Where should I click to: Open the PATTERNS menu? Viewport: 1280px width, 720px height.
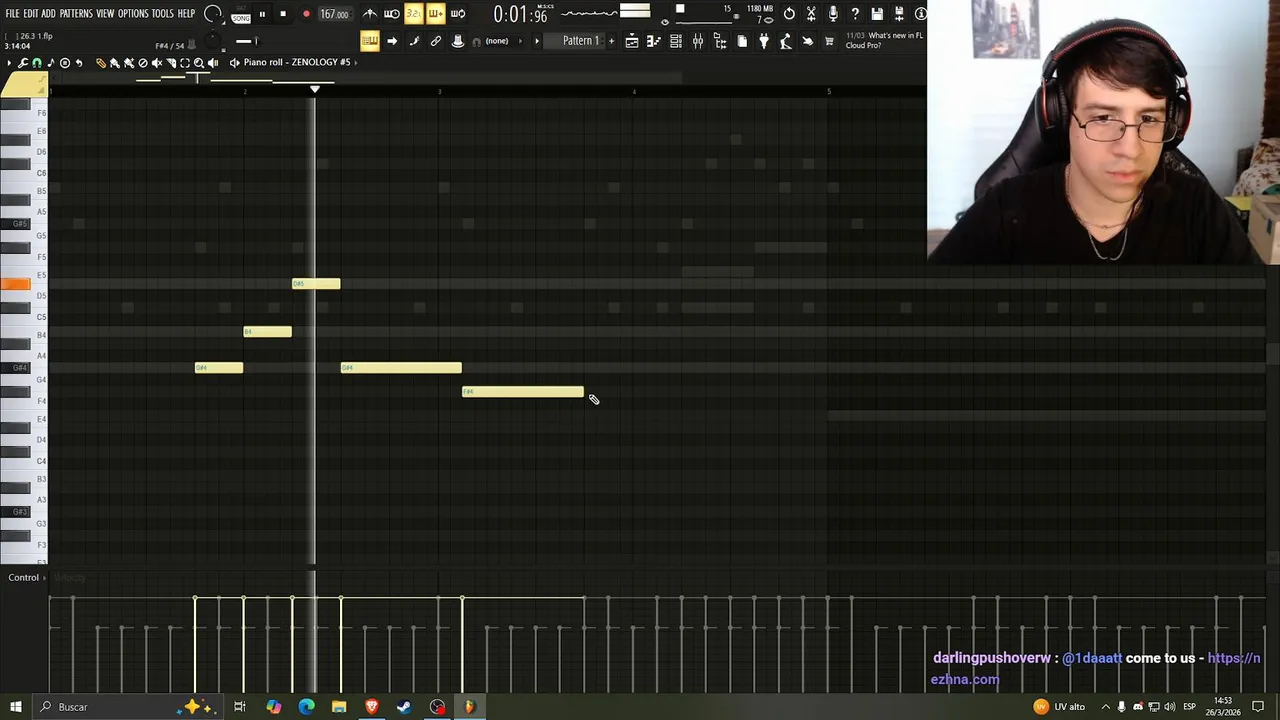pos(76,14)
